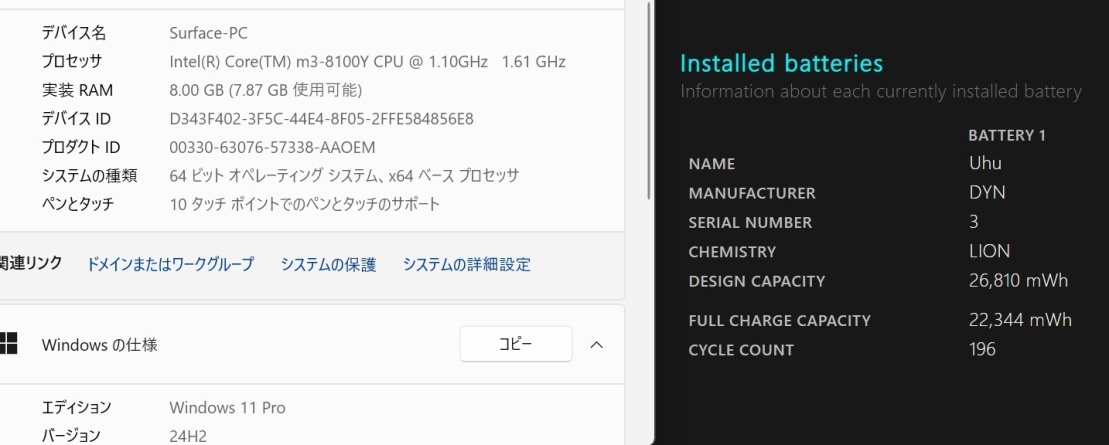Select the version value 24H2
Screen dimensions: 1109x445
pyautogui.click(x=188, y=436)
